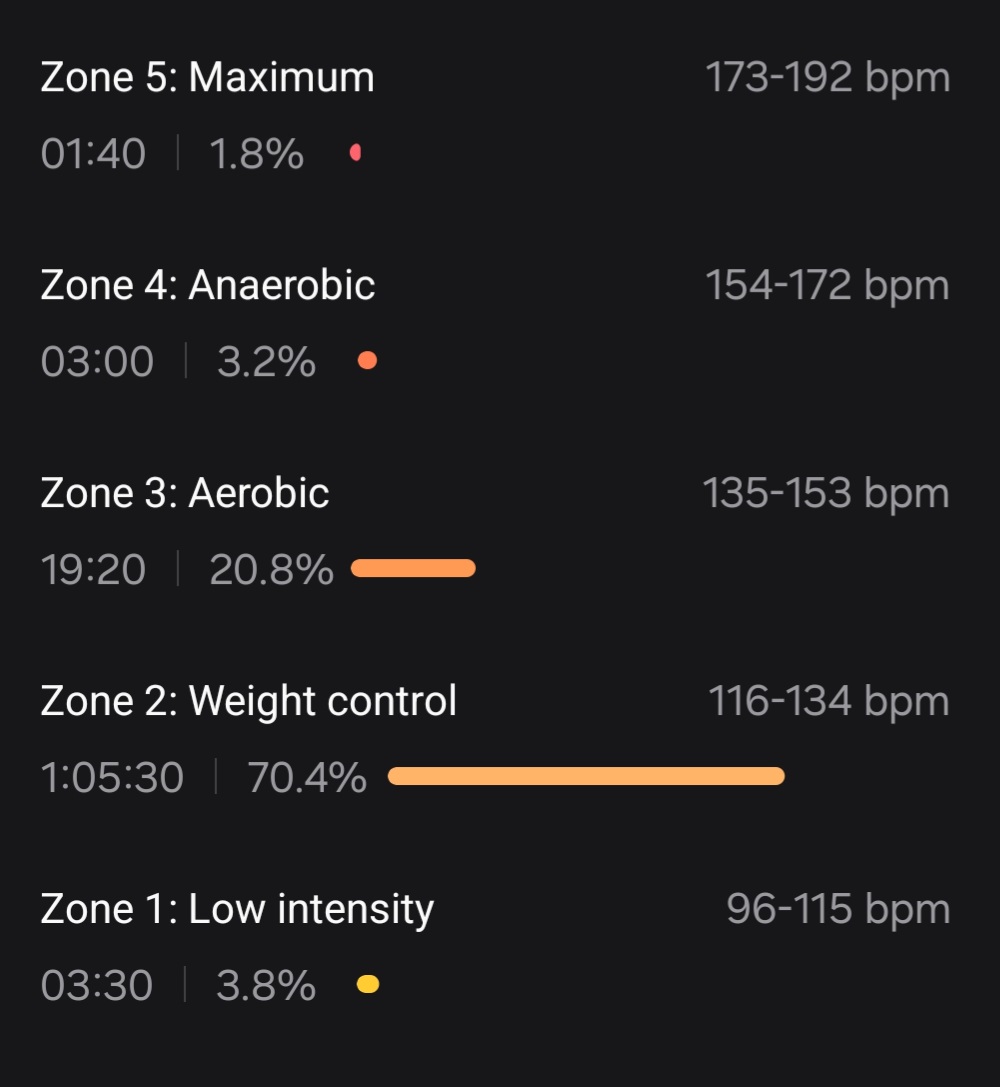Click the 173-192 bpm range label
The image size is (1000, 1087).
827,78
